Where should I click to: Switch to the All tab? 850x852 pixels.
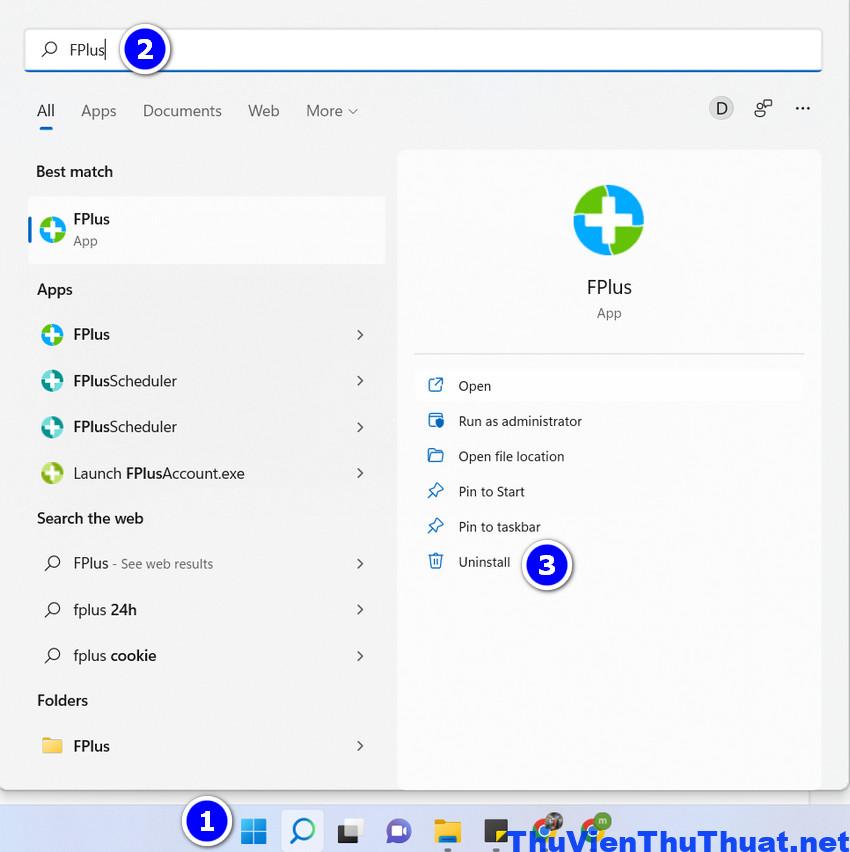click(x=46, y=111)
